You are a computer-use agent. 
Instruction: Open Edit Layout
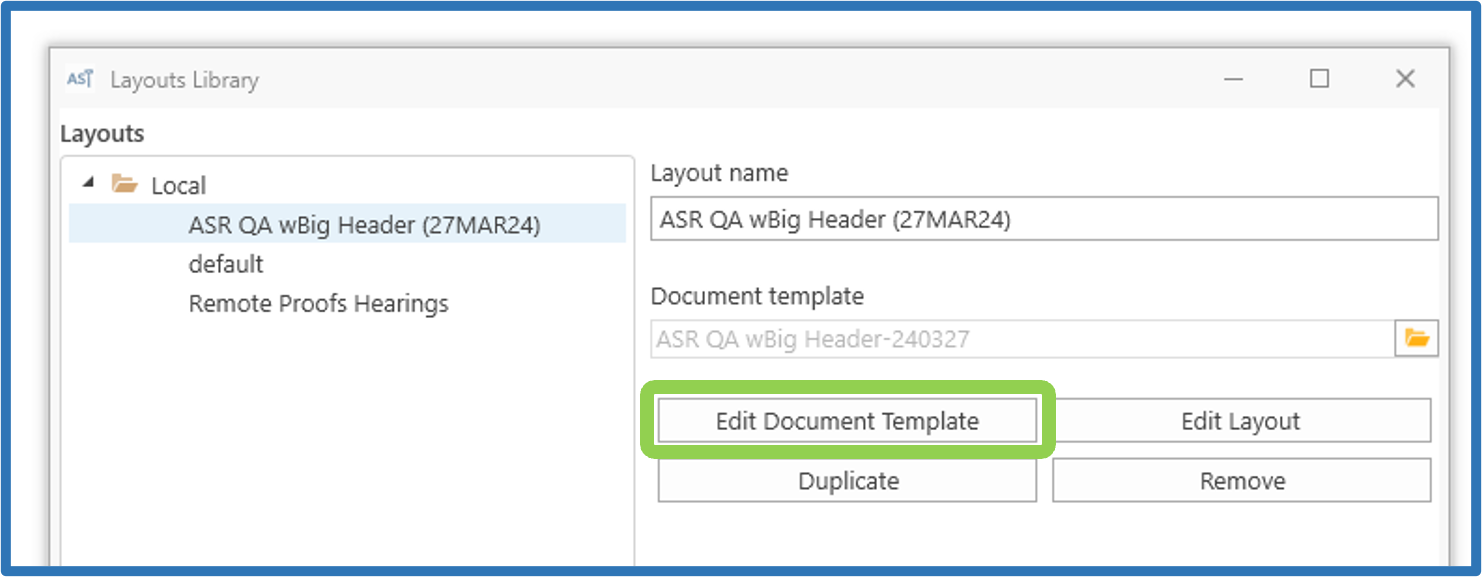[x=1241, y=421]
